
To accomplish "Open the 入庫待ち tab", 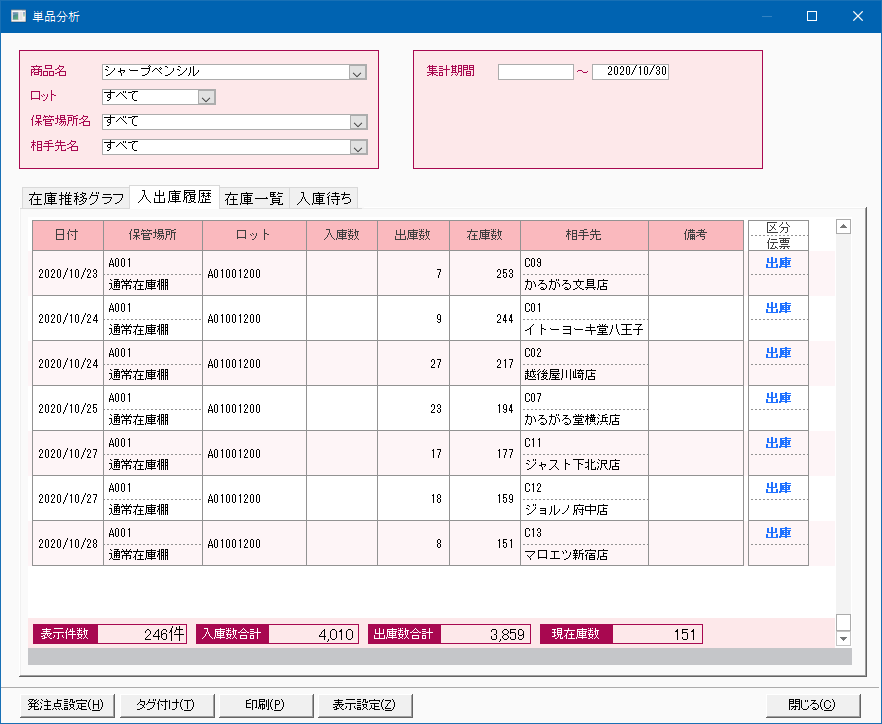I will 324,198.
